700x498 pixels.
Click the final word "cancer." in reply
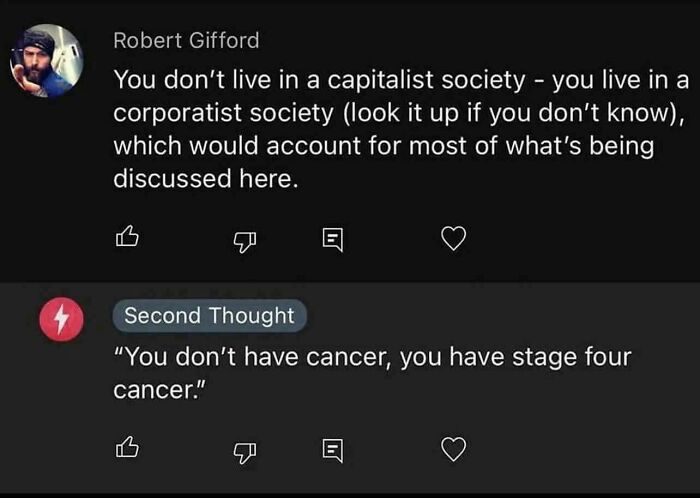pos(152,390)
